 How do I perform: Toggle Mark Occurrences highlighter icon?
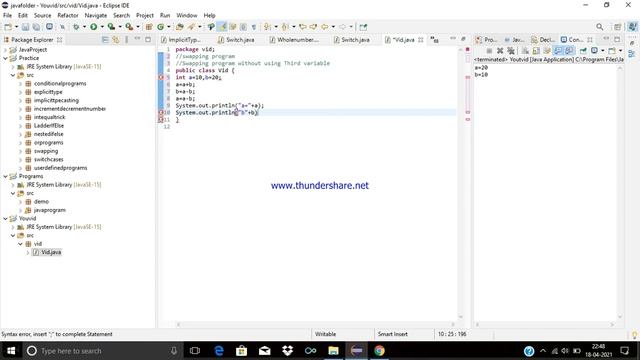pyautogui.click(x=222, y=27)
